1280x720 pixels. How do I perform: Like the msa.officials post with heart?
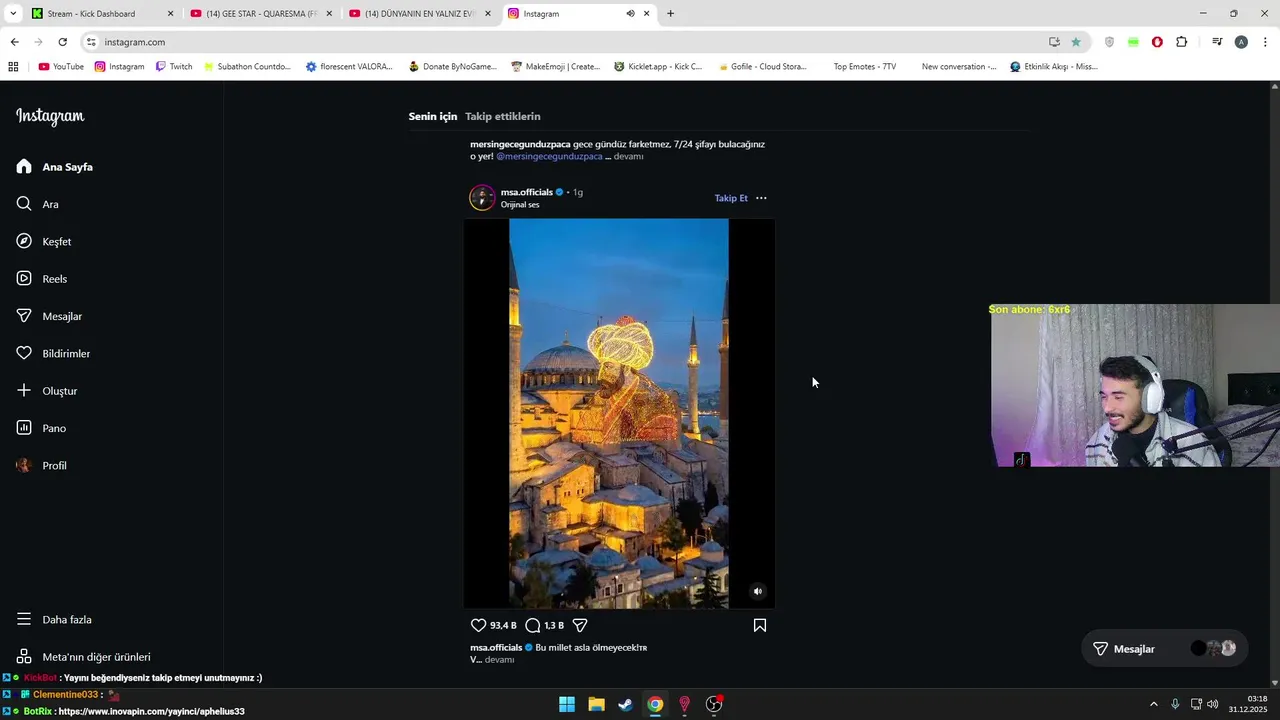click(x=478, y=625)
